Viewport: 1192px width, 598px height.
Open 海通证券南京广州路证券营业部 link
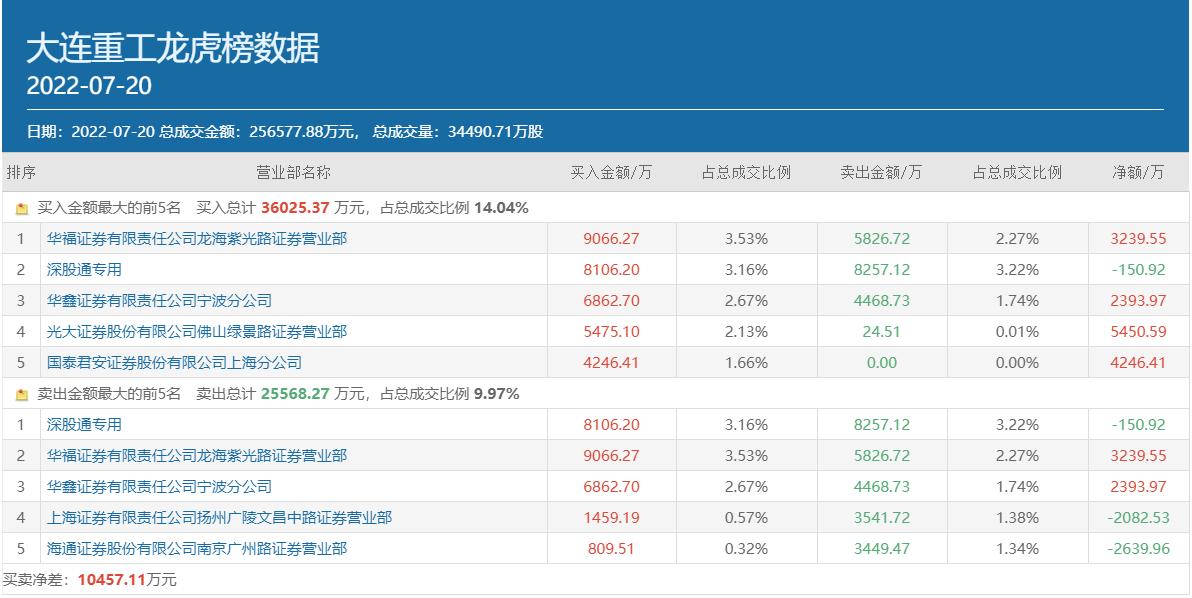[x=196, y=549]
